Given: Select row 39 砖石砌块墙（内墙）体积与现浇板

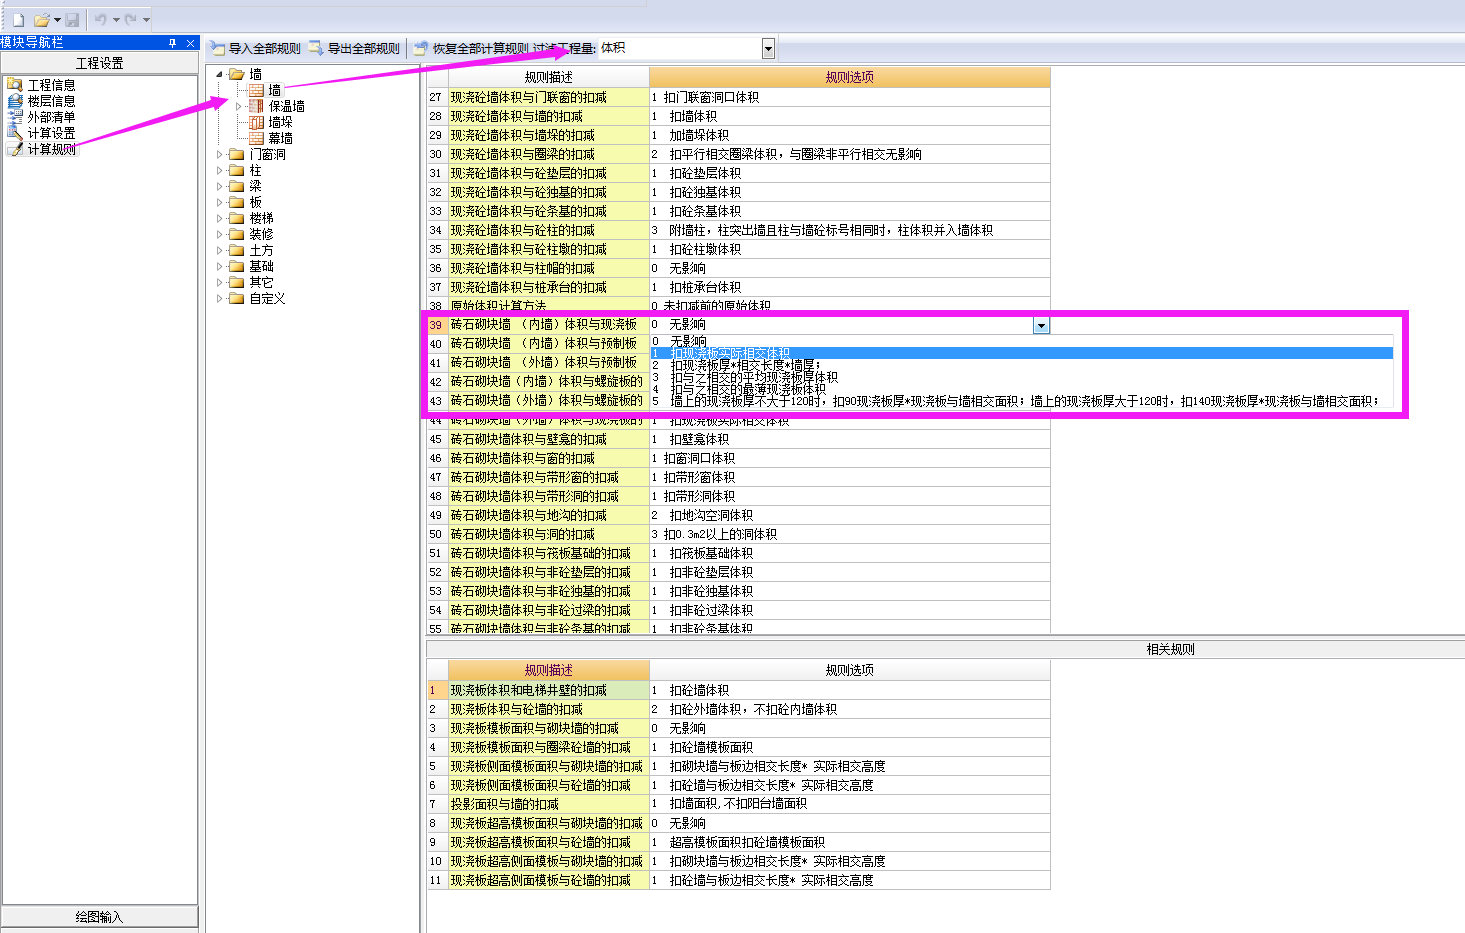Looking at the screenshot, I should pyautogui.click(x=549, y=324).
